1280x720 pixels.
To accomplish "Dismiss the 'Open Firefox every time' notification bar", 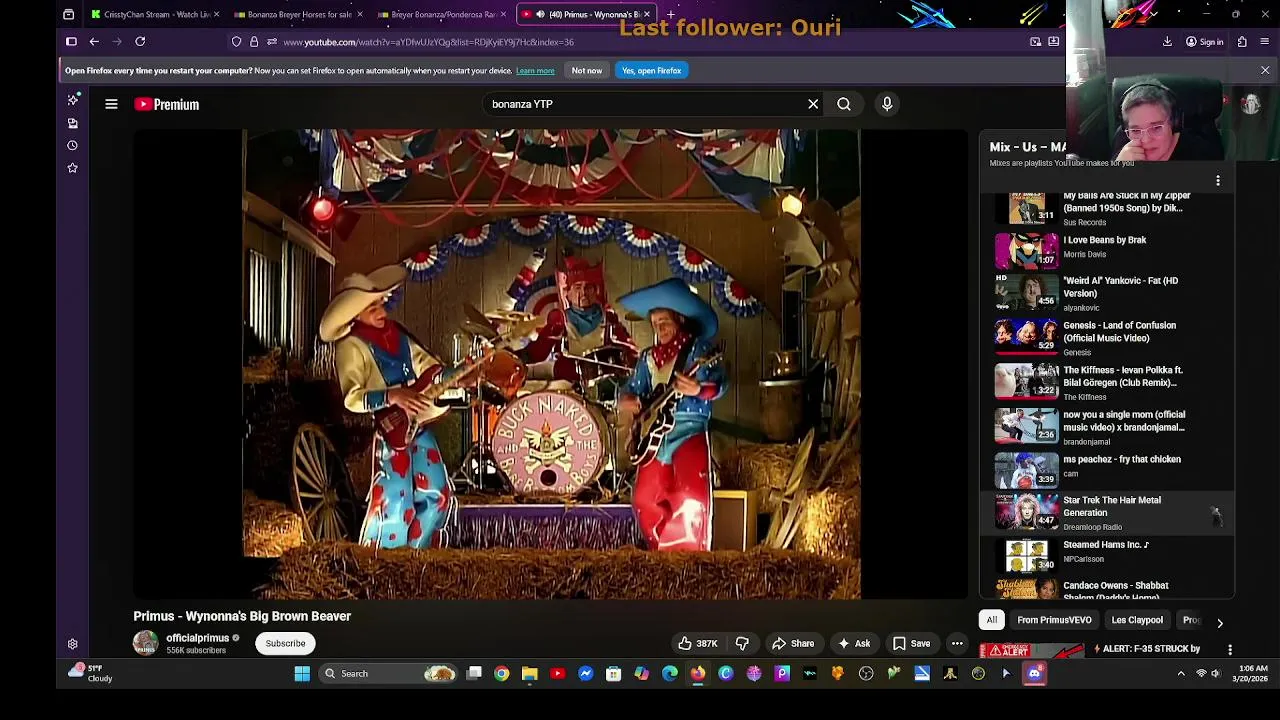I will point(1265,71).
